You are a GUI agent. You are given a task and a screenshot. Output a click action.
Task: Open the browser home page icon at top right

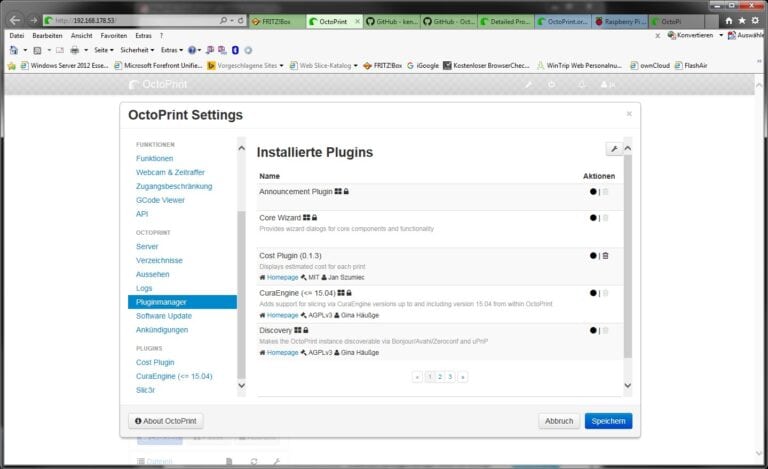(729, 21)
